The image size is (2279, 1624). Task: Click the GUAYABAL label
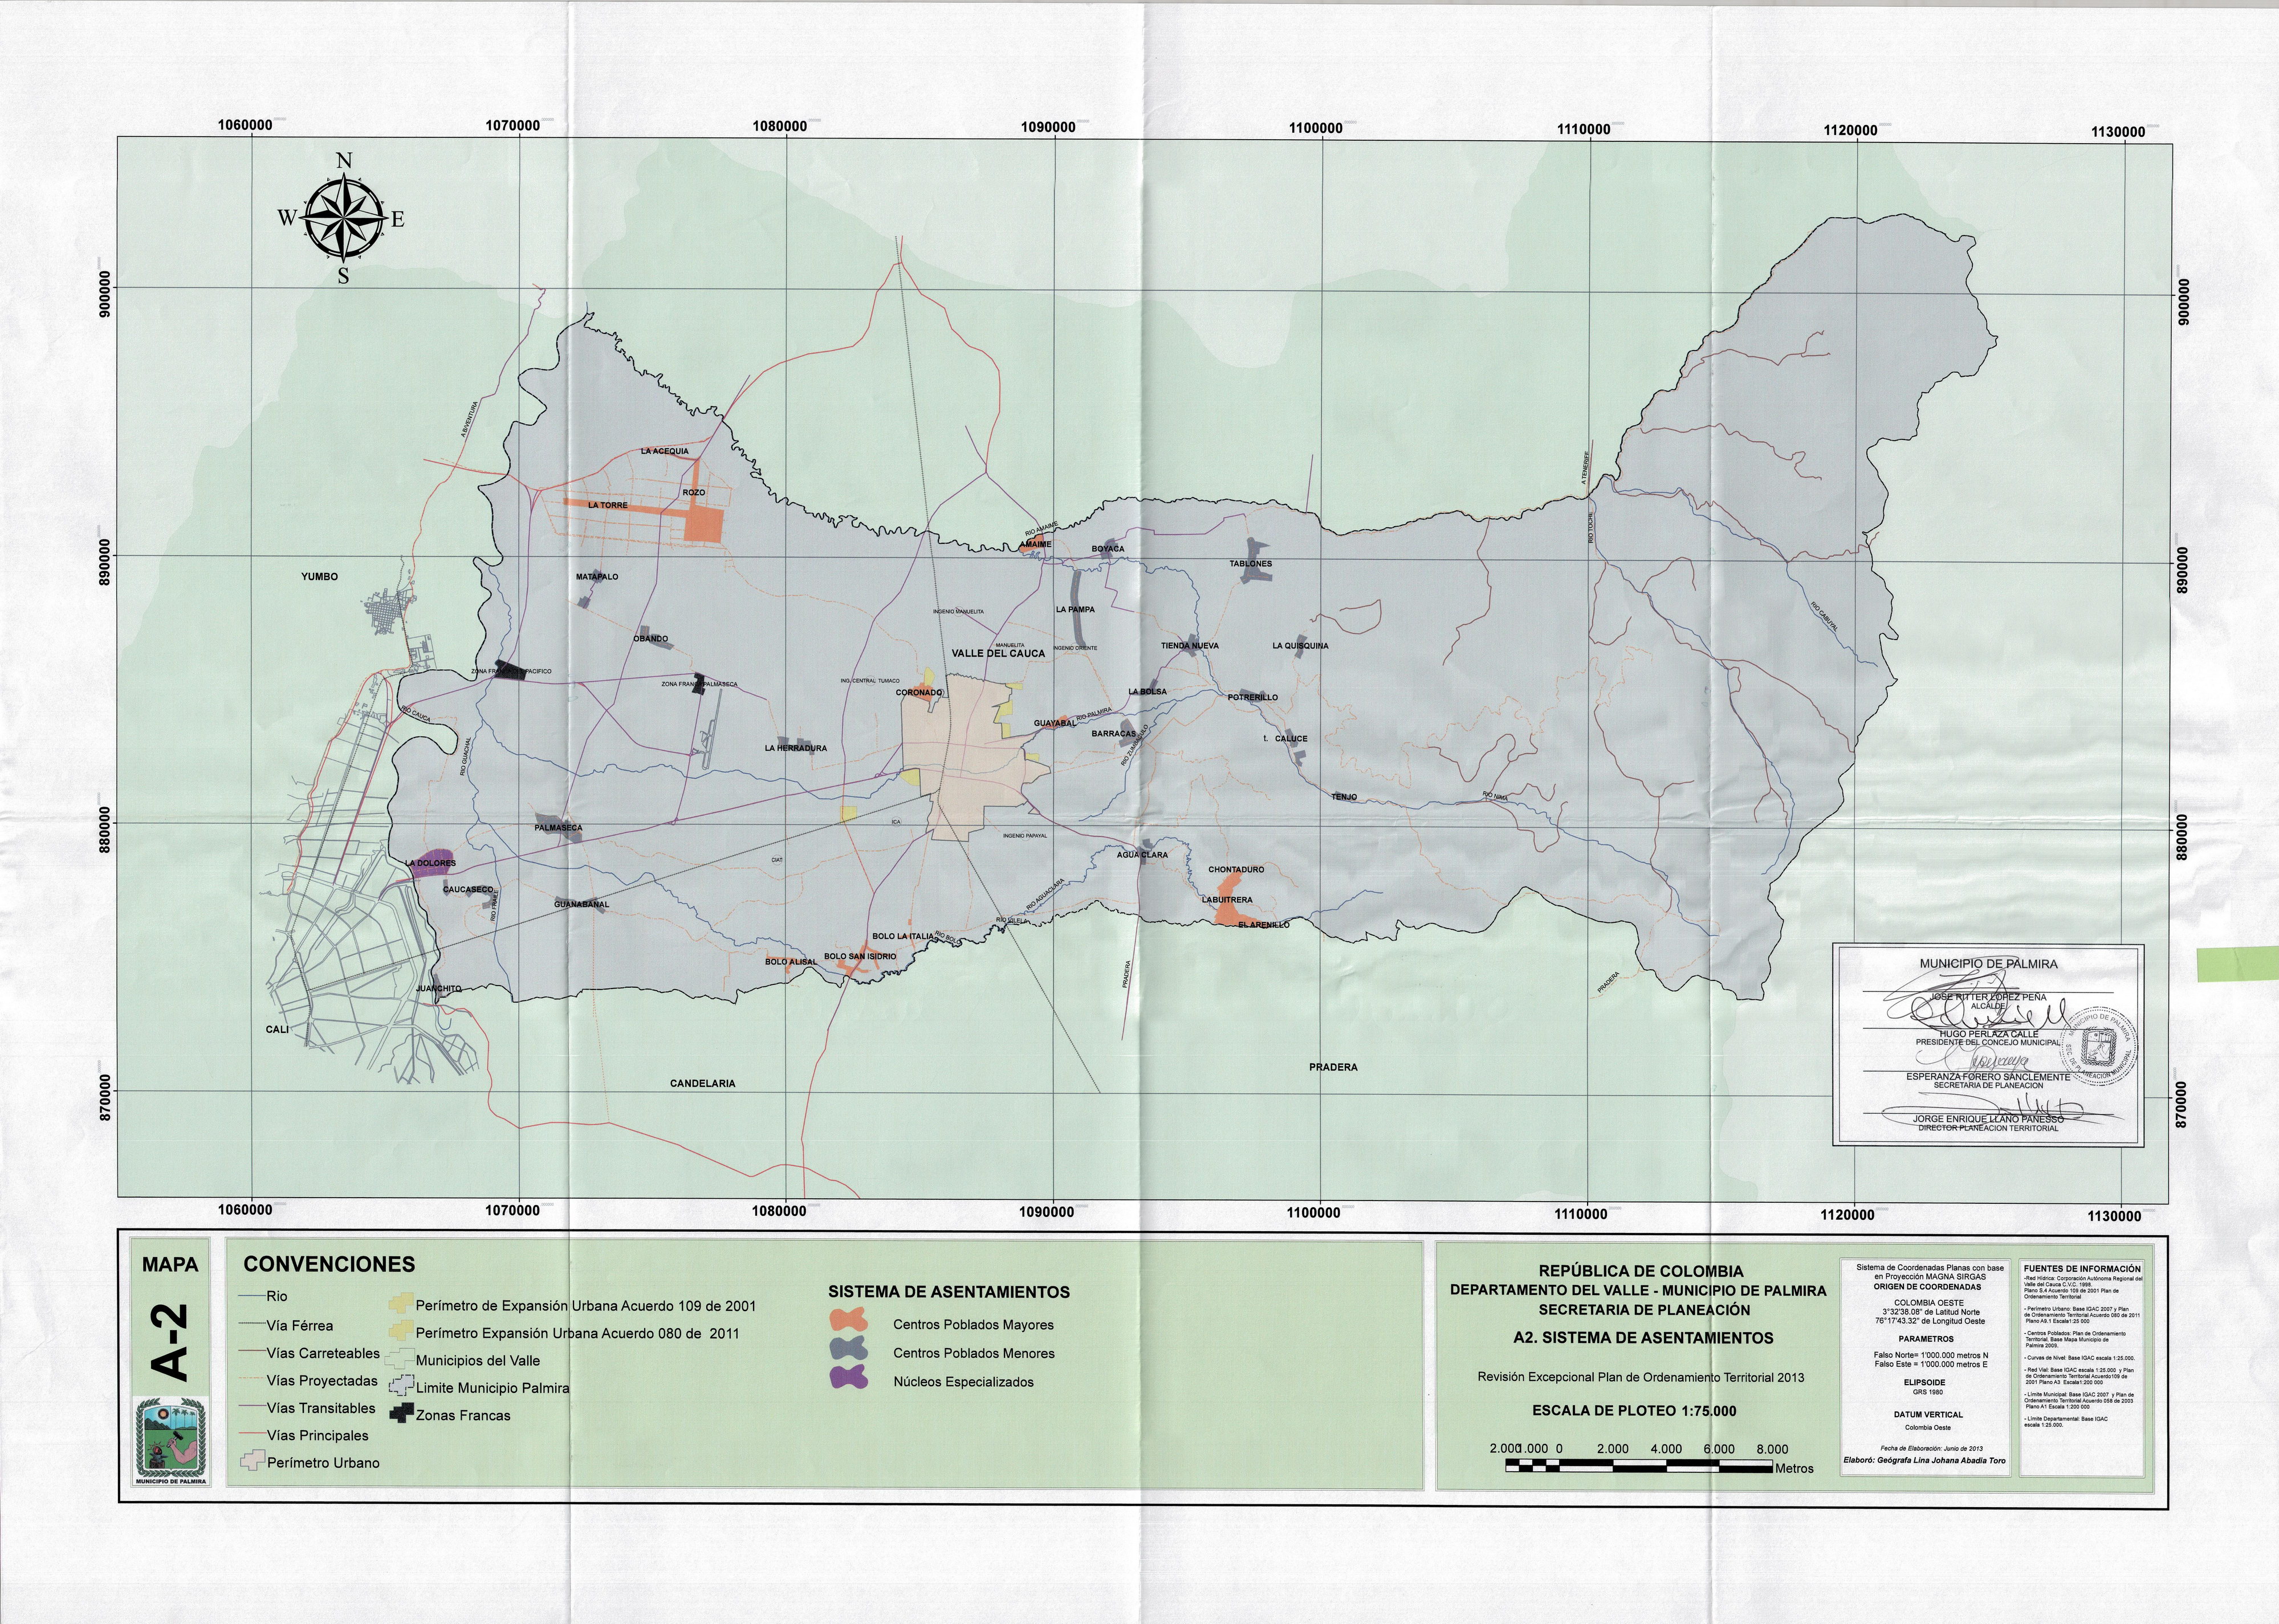click(1054, 722)
